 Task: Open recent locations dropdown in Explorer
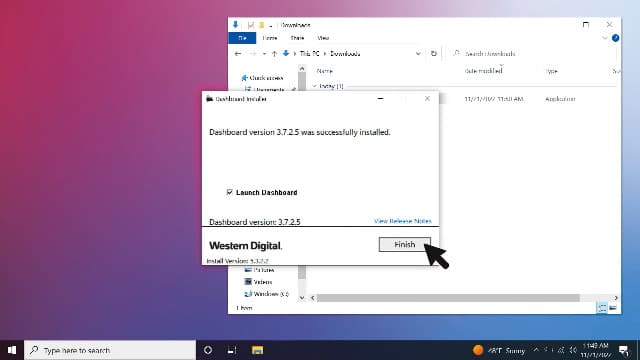click(264, 54)
